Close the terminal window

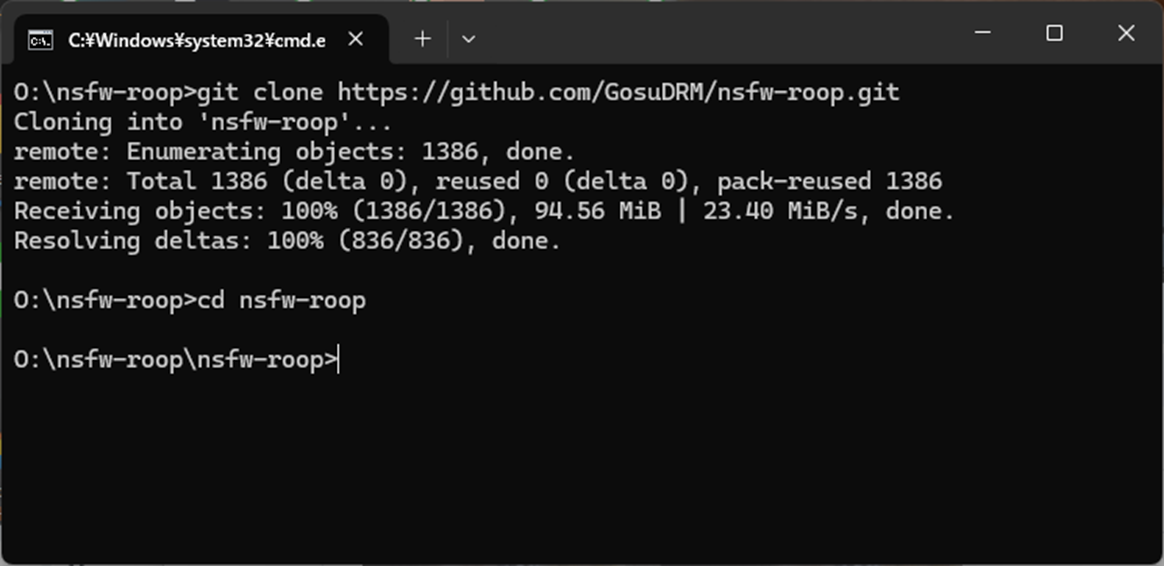click(x=1126, y=33)
